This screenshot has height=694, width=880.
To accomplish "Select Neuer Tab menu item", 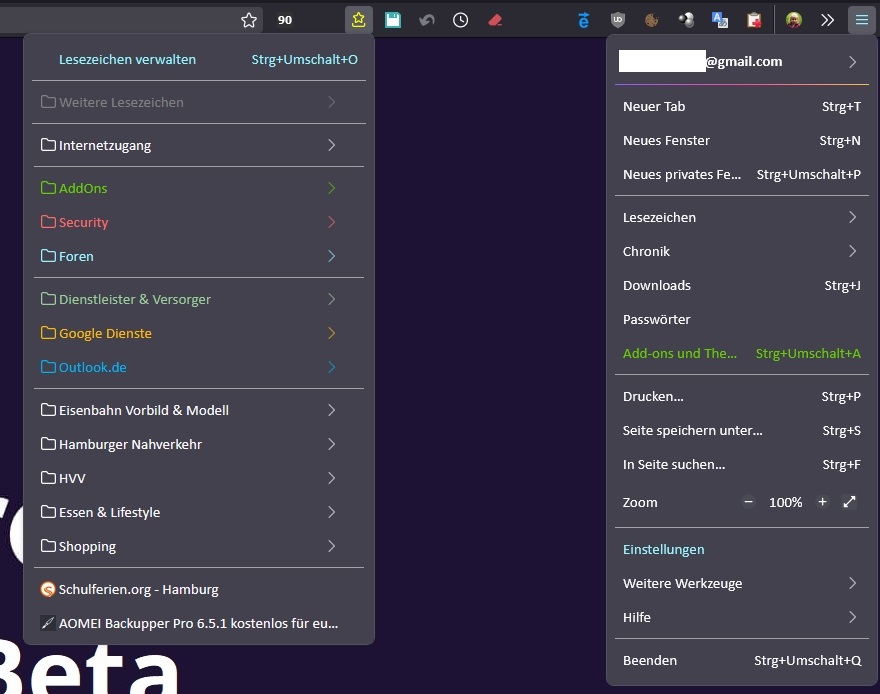I will 741,107.
